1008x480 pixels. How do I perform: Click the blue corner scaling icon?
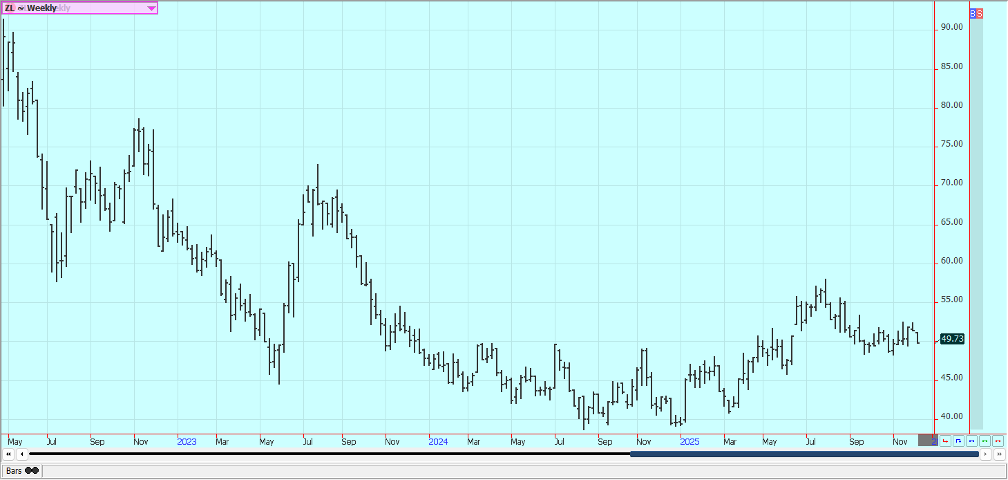coord(958,440)
